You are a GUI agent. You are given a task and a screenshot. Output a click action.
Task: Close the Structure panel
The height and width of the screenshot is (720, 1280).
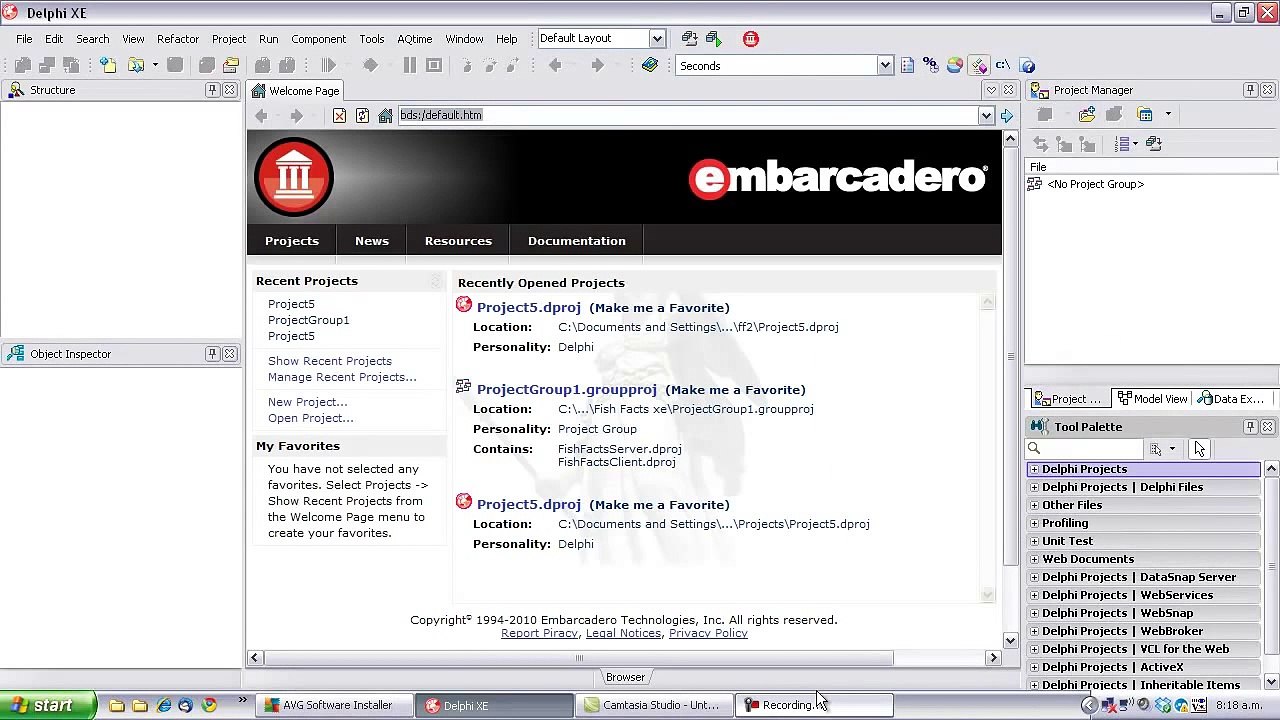tap(230, 90)
